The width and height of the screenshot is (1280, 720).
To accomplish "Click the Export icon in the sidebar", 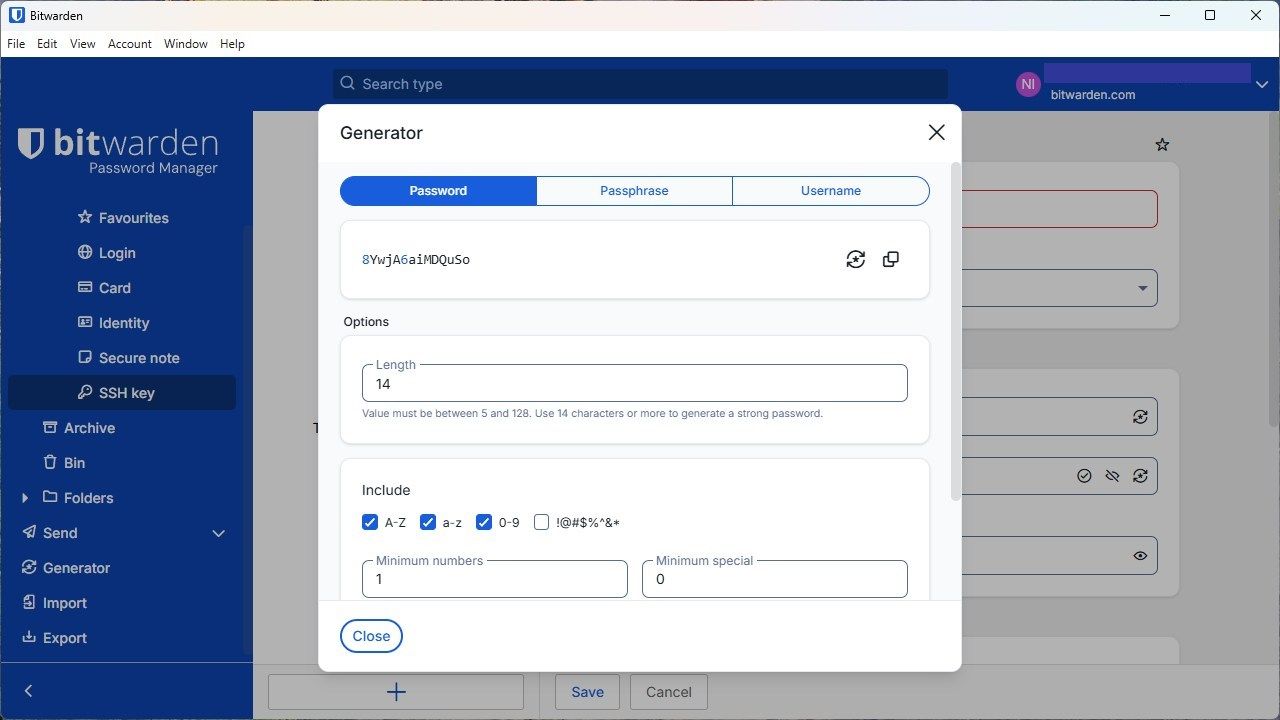I will tap(29, 637).
